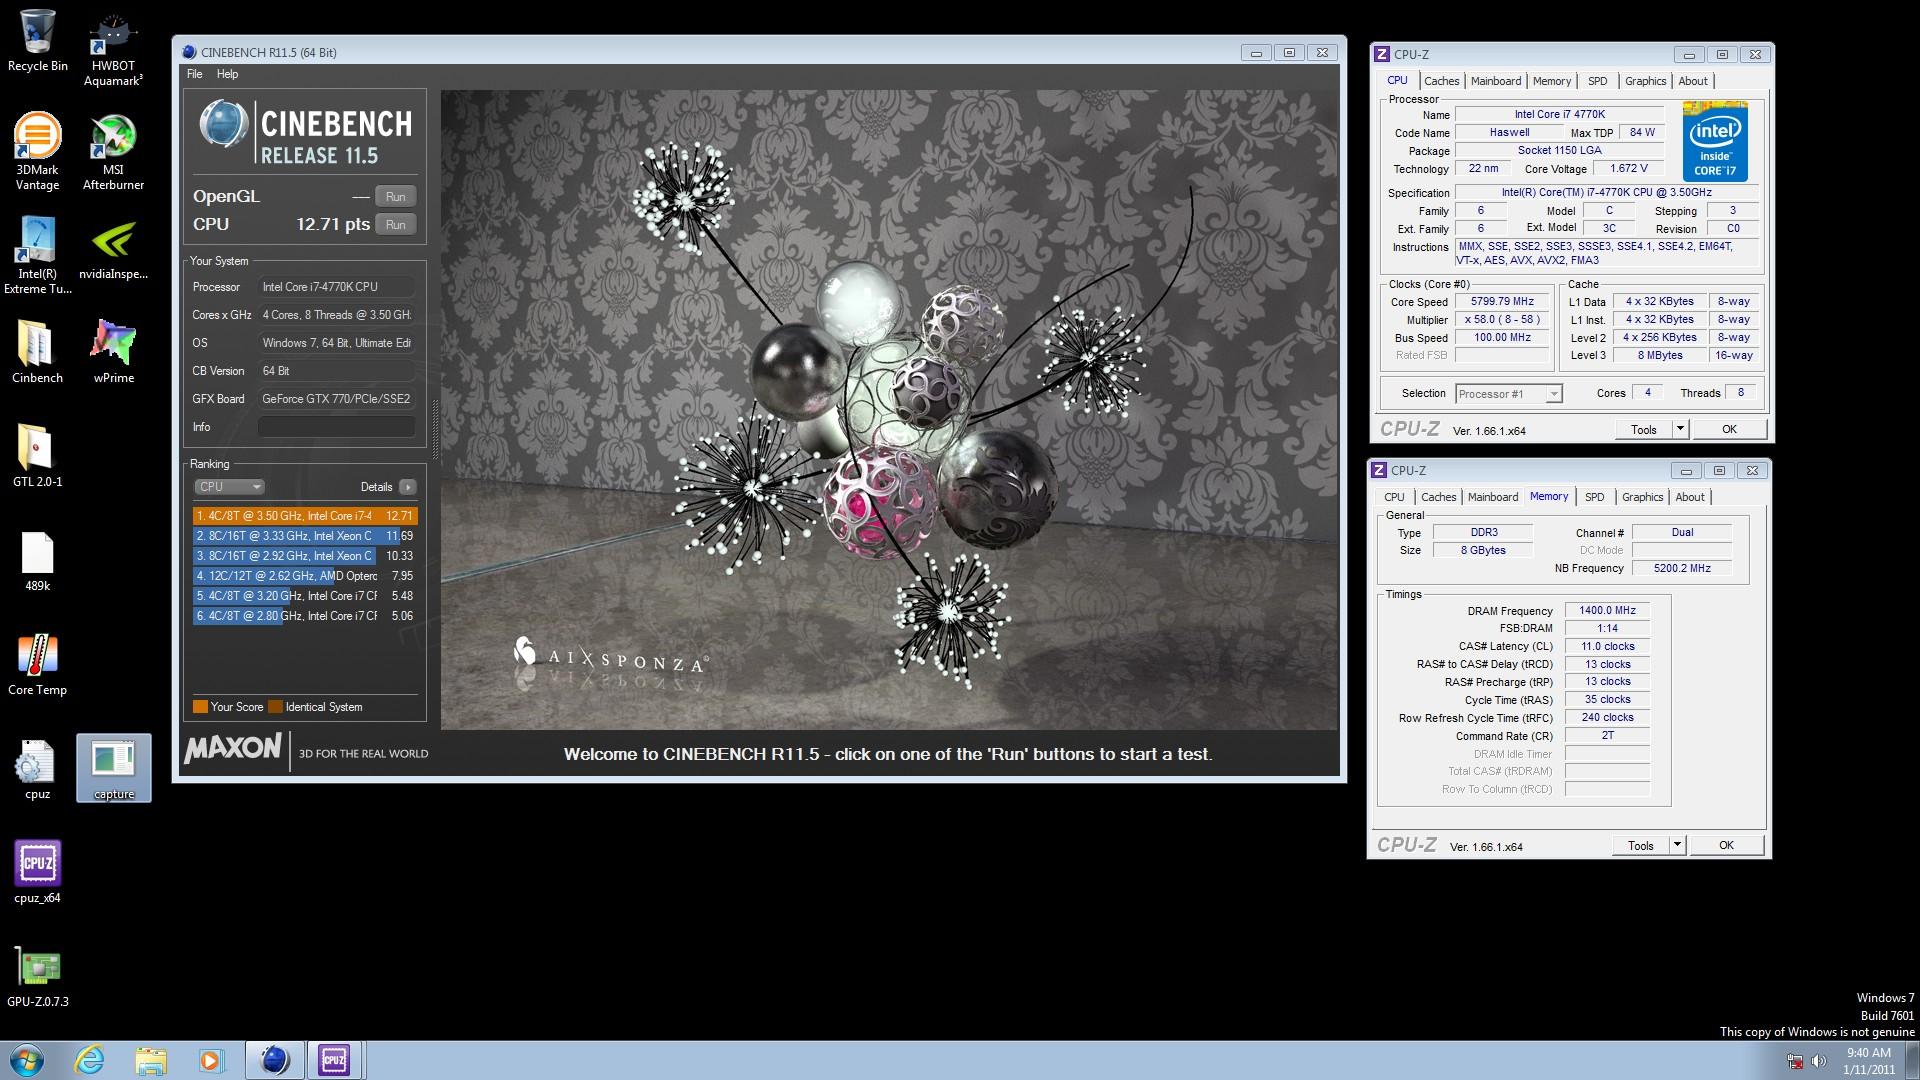Screen dimensions: 1920x1080
Task: Open the Cinebench File menu
Action: [194, 74]
